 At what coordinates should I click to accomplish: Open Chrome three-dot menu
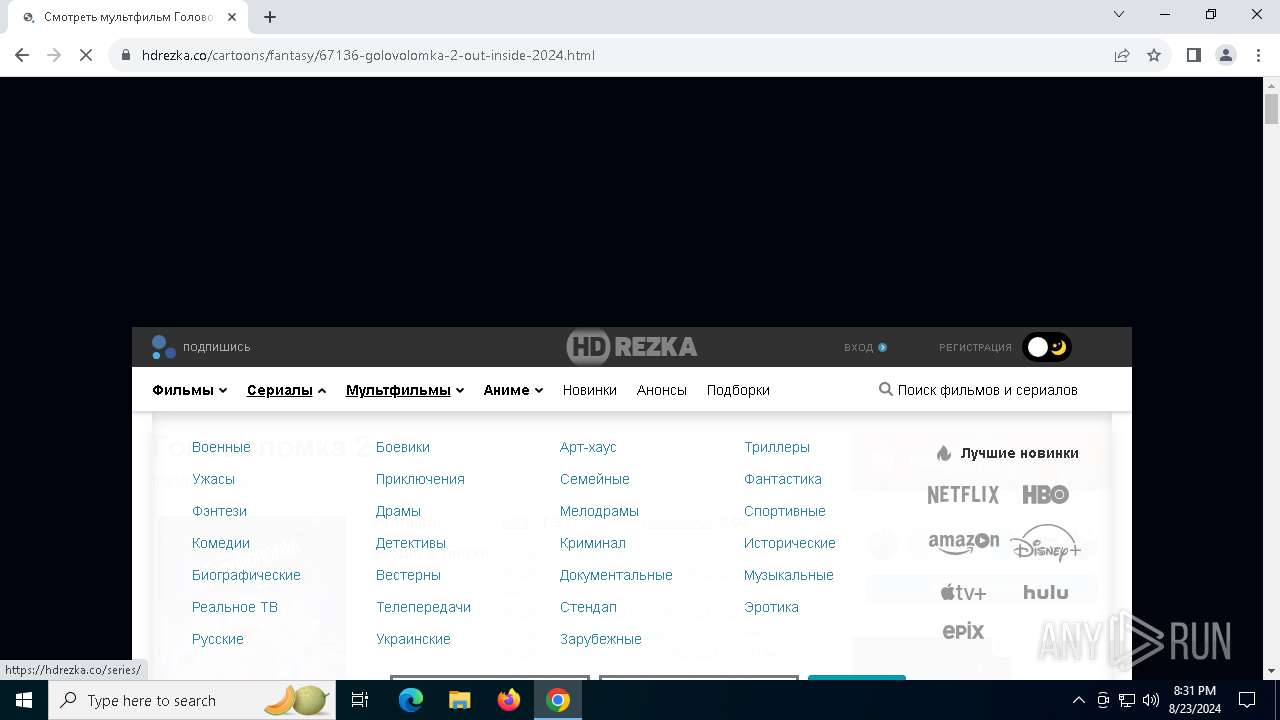tap(1258, 55)
